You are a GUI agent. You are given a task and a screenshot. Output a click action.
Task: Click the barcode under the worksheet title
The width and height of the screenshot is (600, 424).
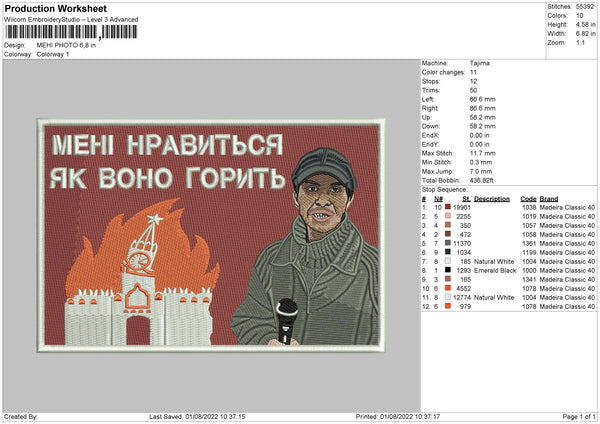tap(71, 32)
